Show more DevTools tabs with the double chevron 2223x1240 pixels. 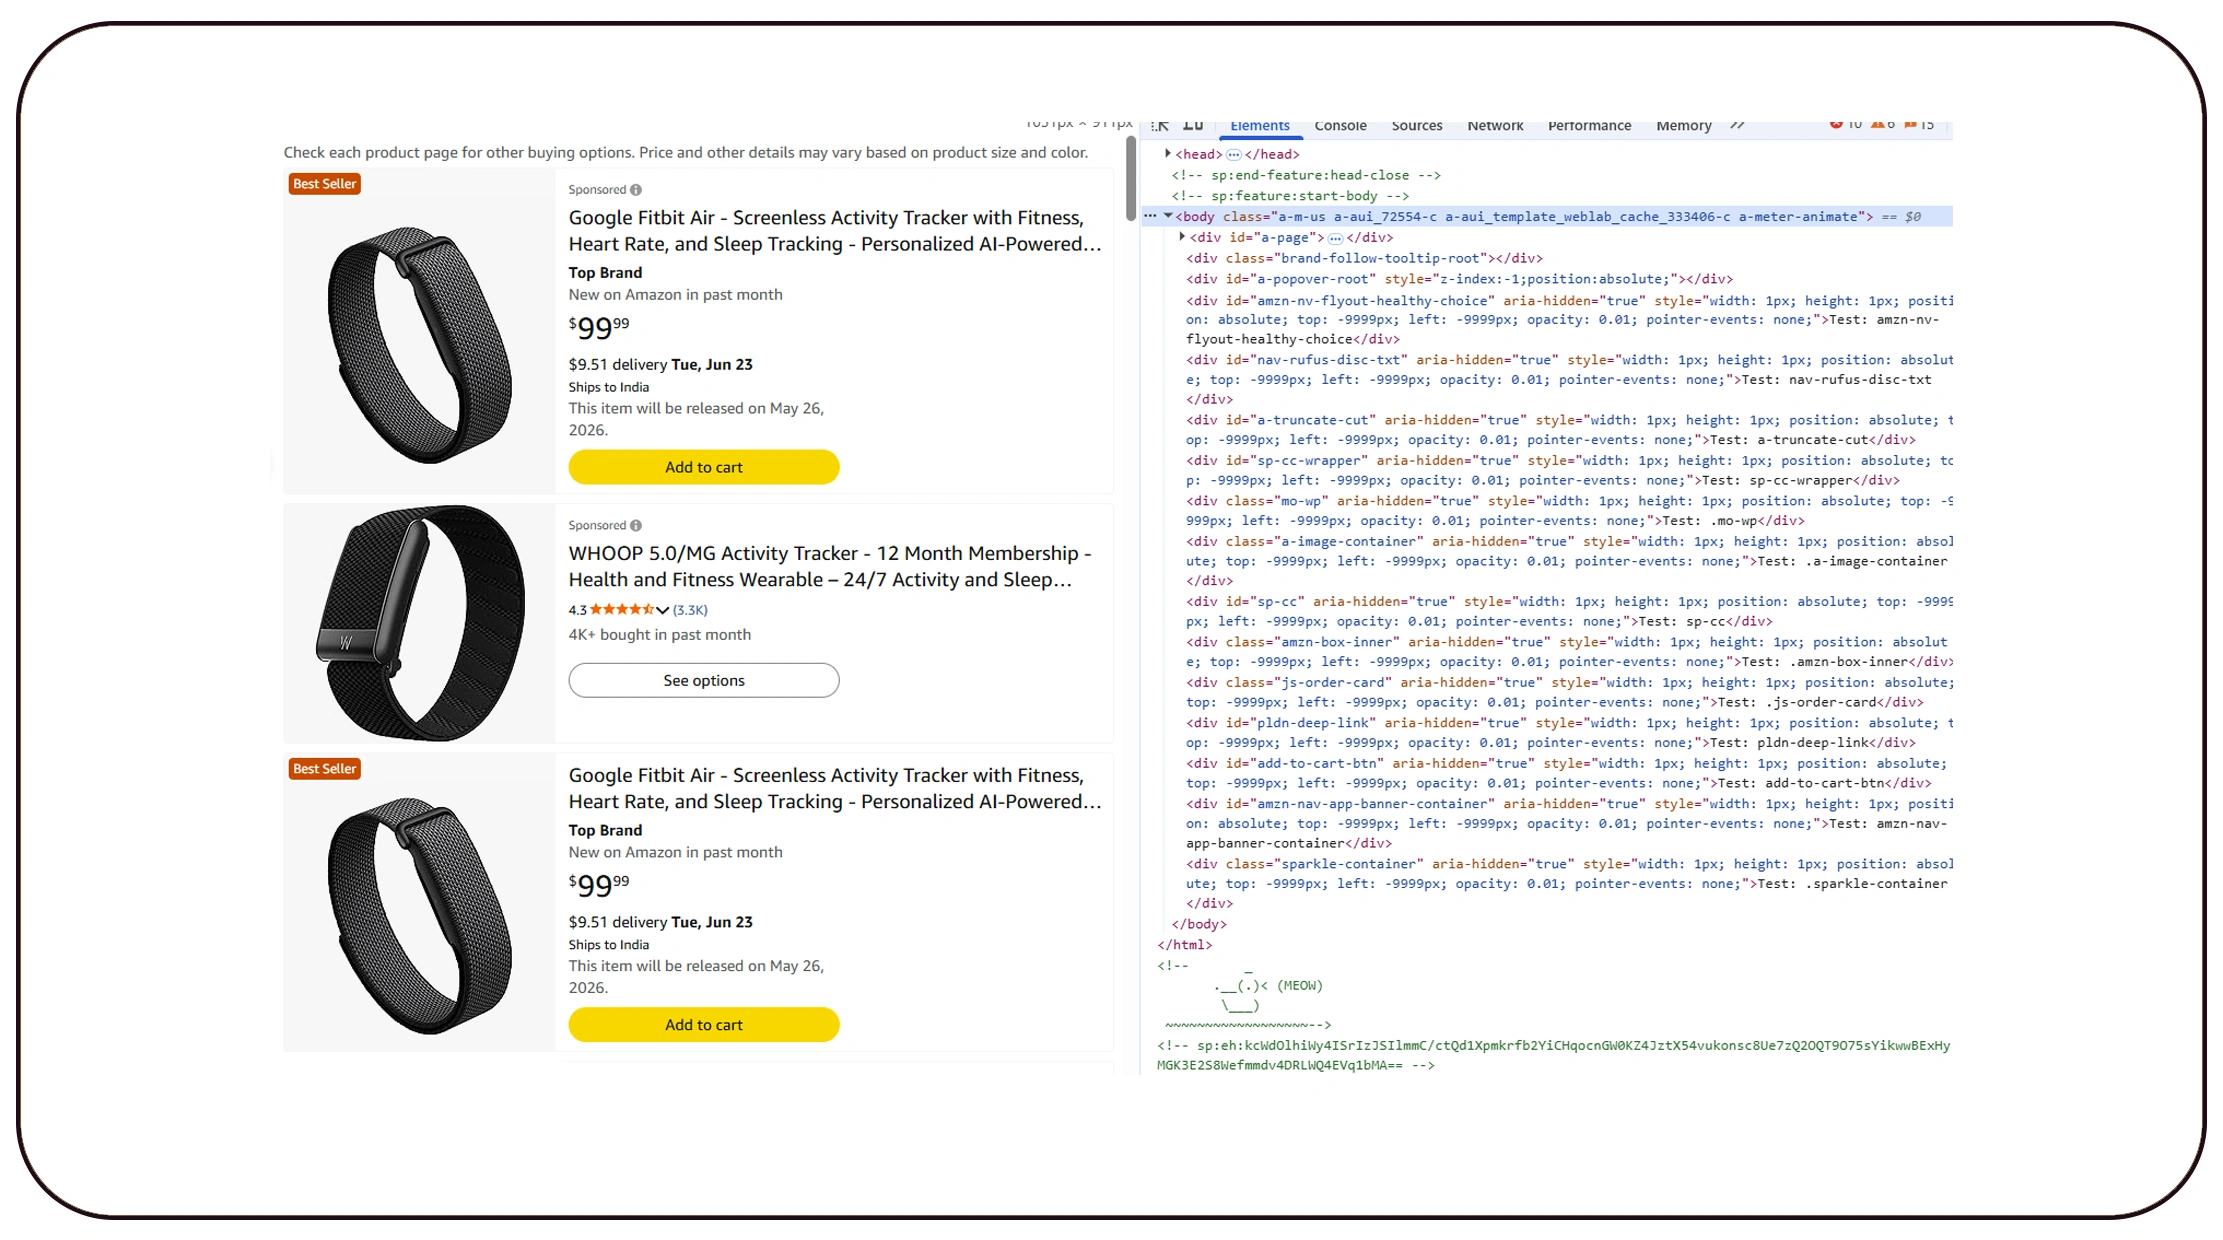click(1738, 125)
